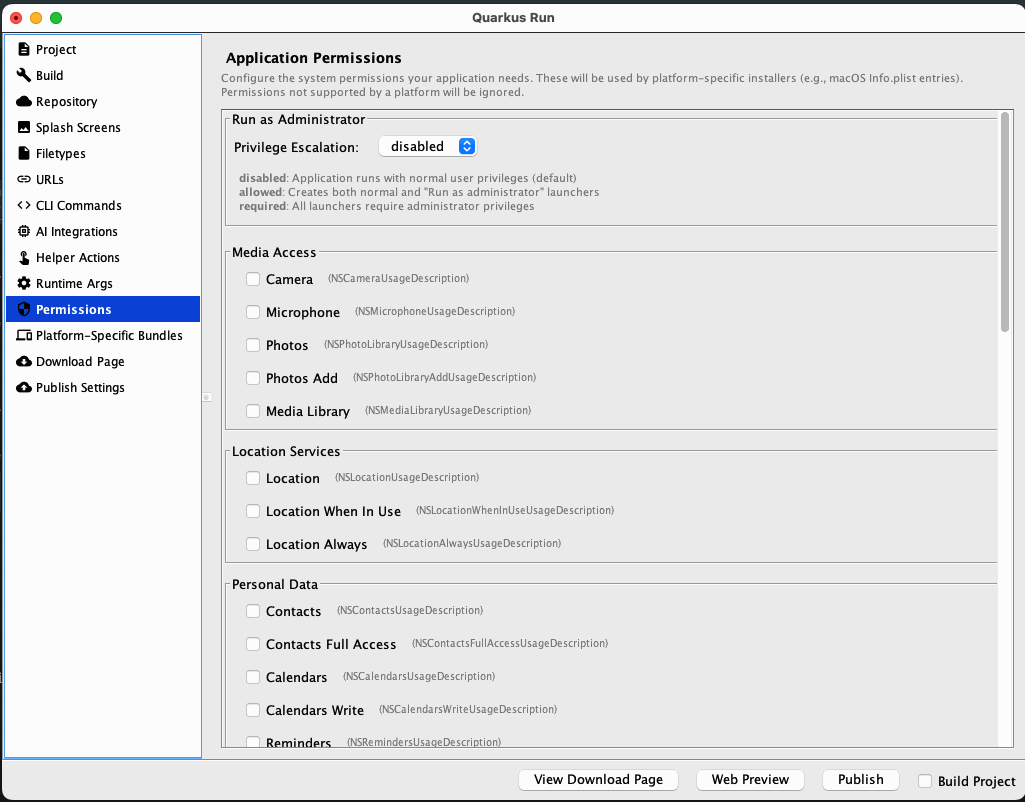The image size is (1025, 802).
Task: Toggle the Location Always checkbox
Action: click(253, 544)
